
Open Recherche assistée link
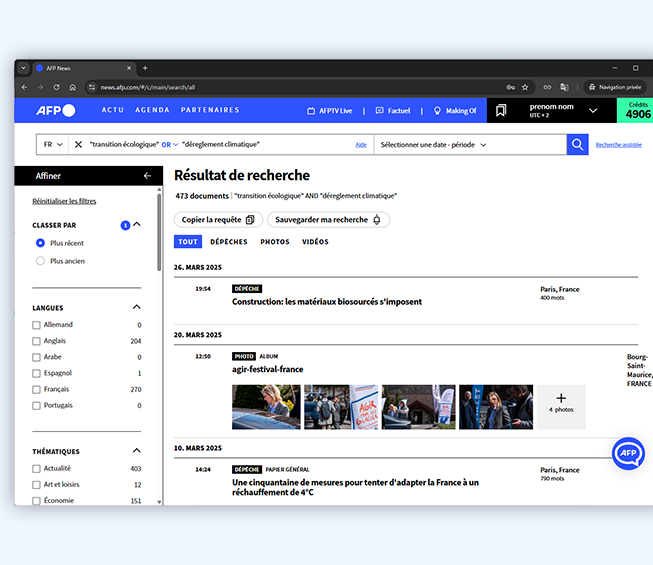618,145
